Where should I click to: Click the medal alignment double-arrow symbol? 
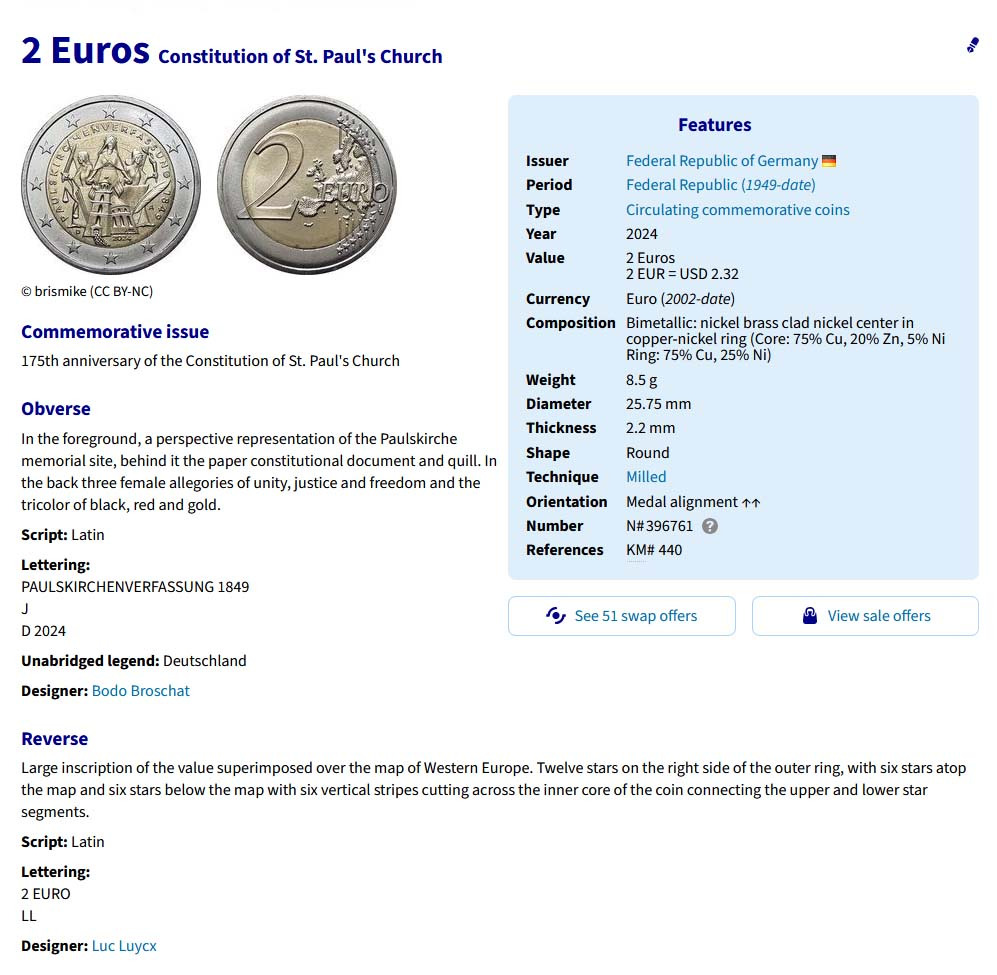coord(751,503)
